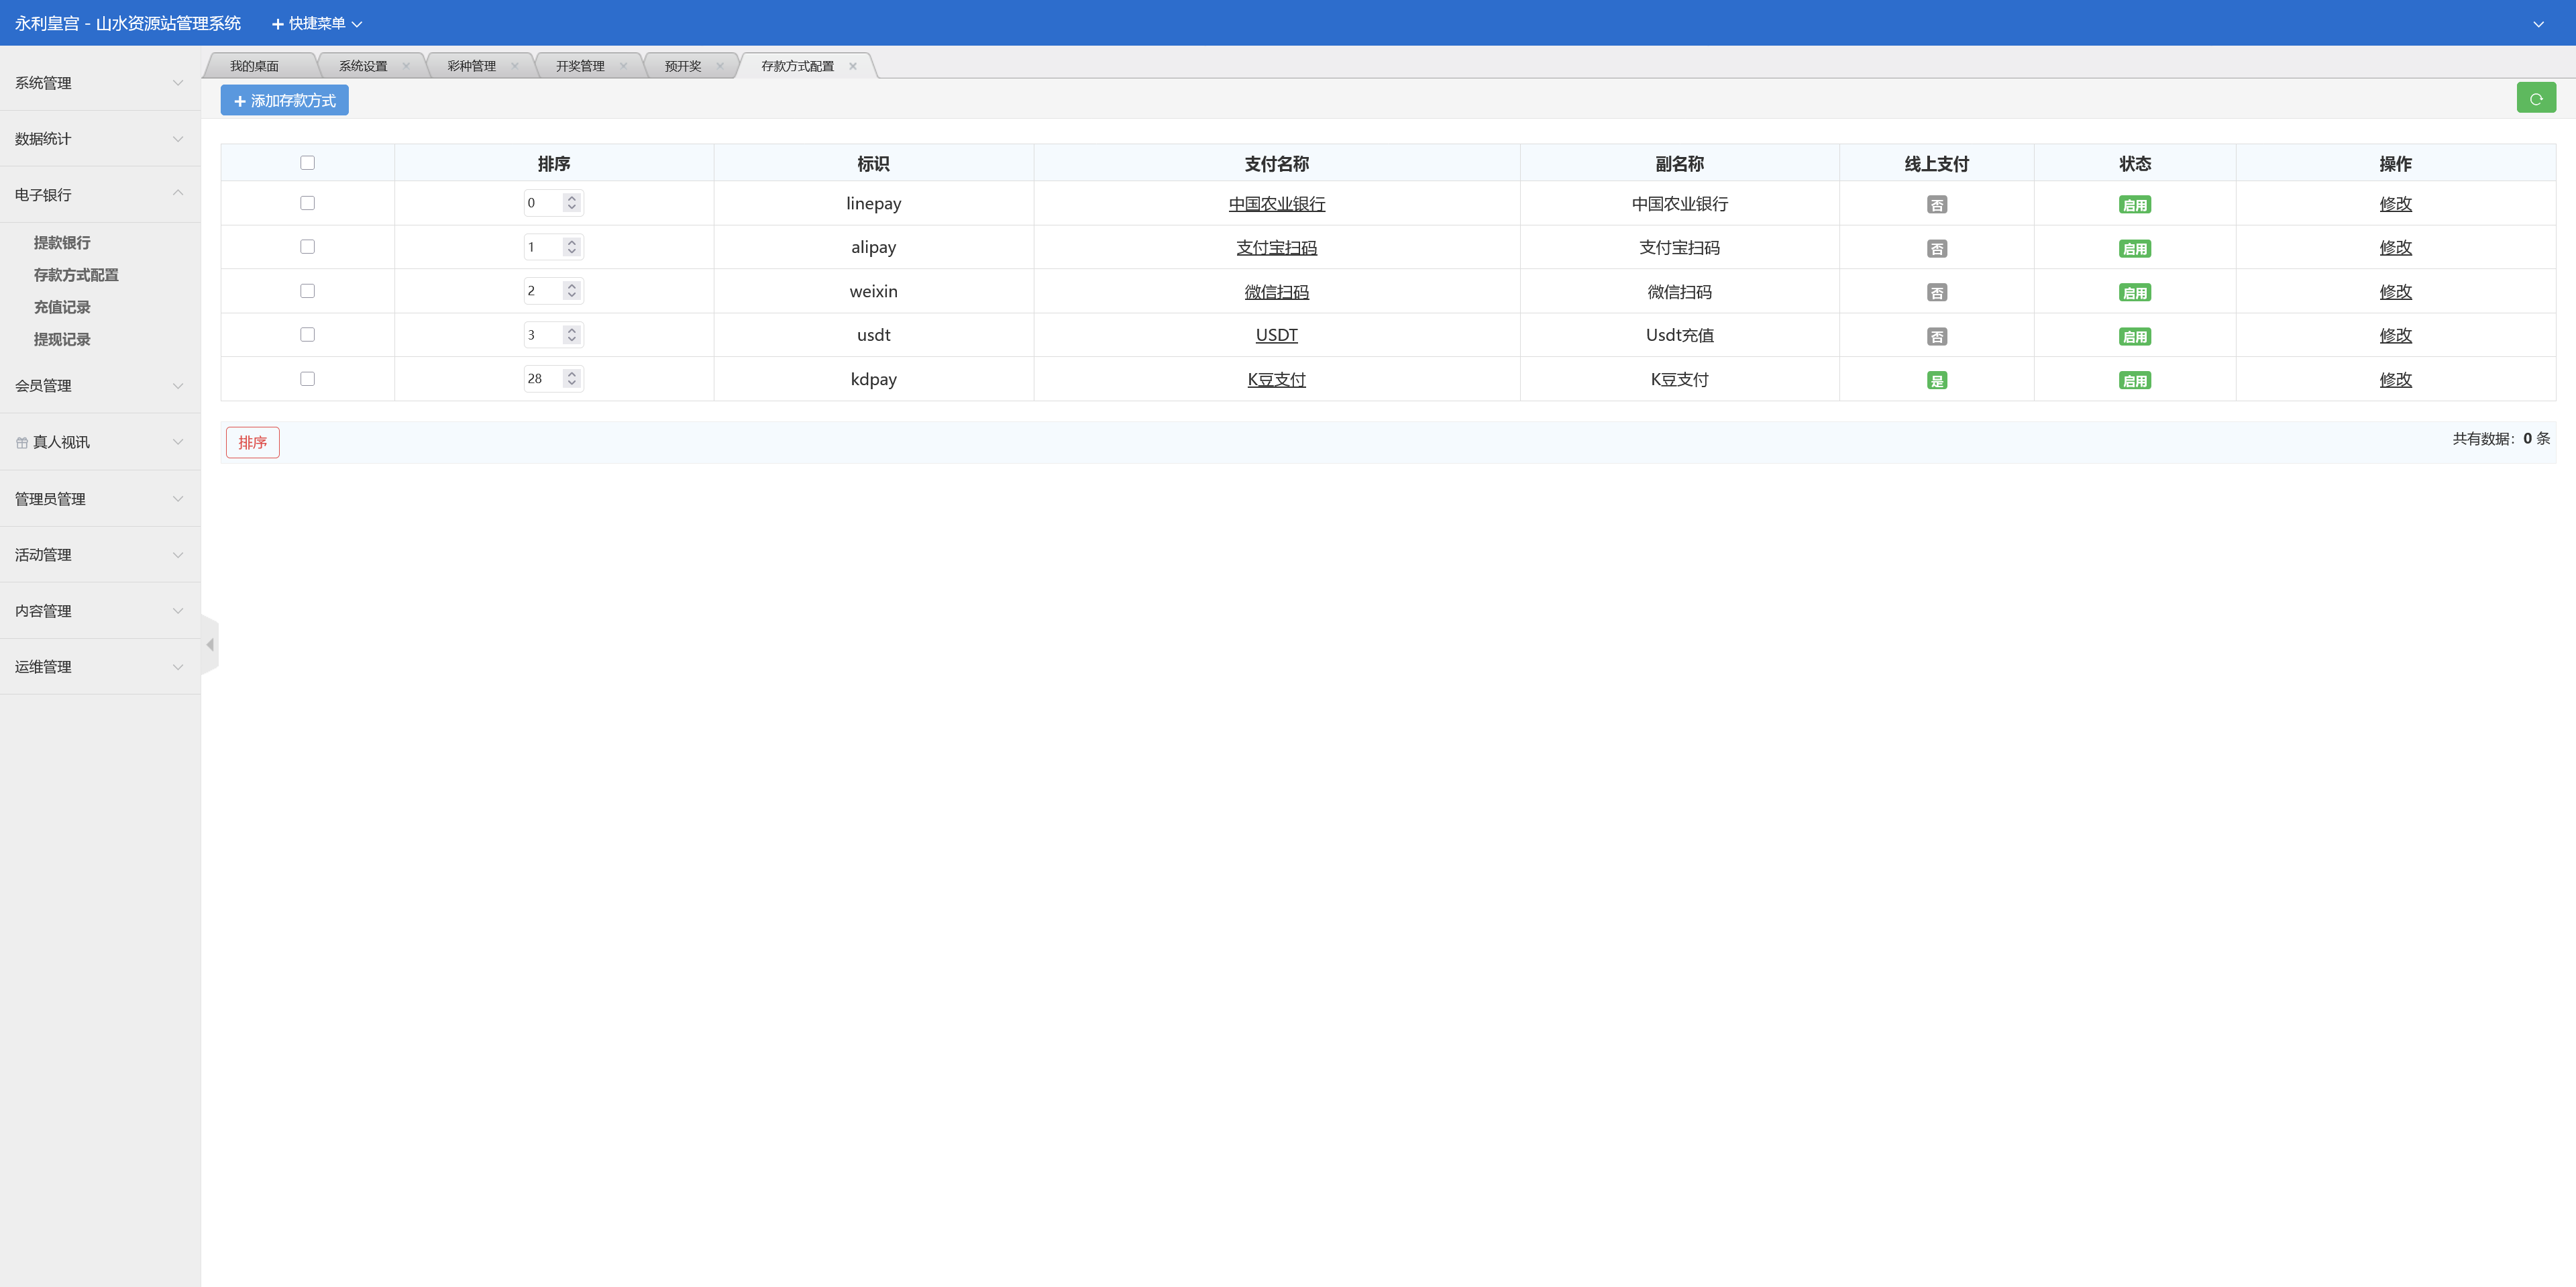Image resolution: width=2576 pixels, height=1287 pixels.
Task: Check the select-all checkbox in the table header
Action: tap(307, 163)
